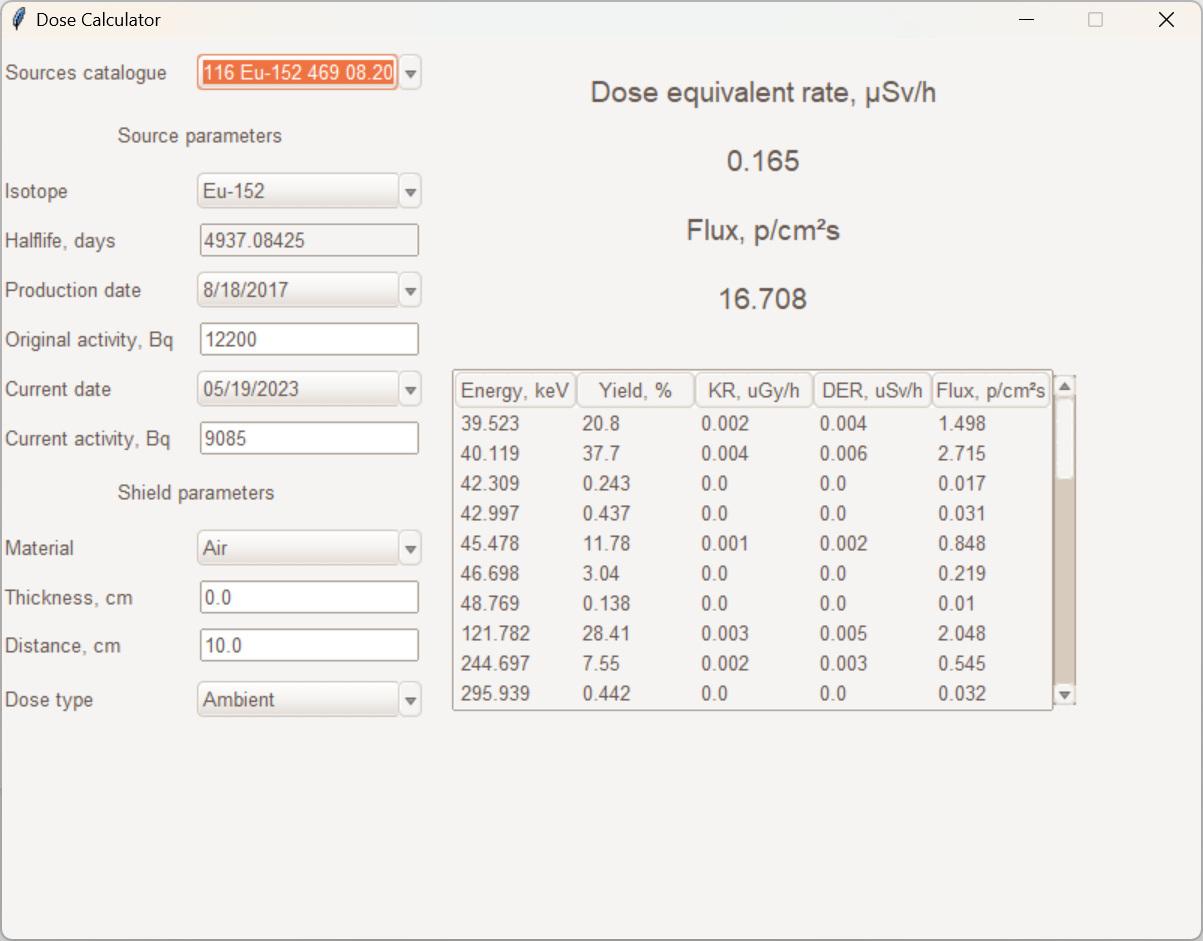This screenshot has height=941, width=1203.
Task: Open the Current date dropdown
Action: coord(409,389)
